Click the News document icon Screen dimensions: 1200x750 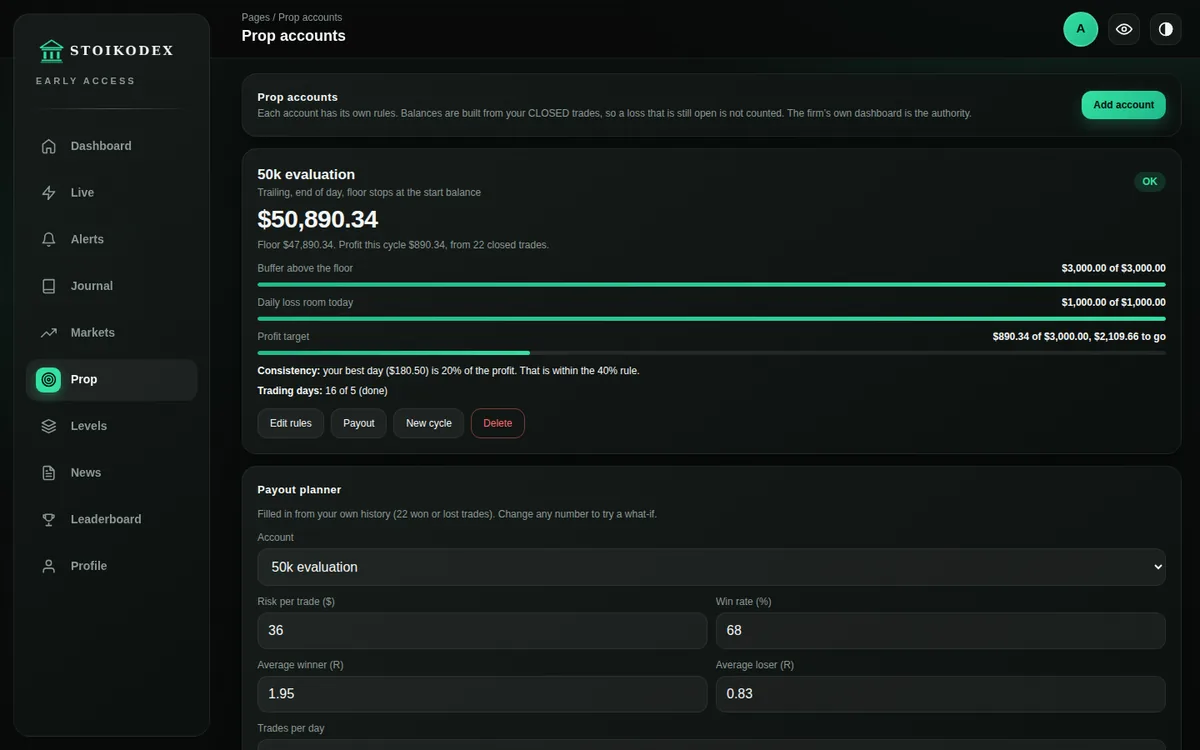click(48, 473)
